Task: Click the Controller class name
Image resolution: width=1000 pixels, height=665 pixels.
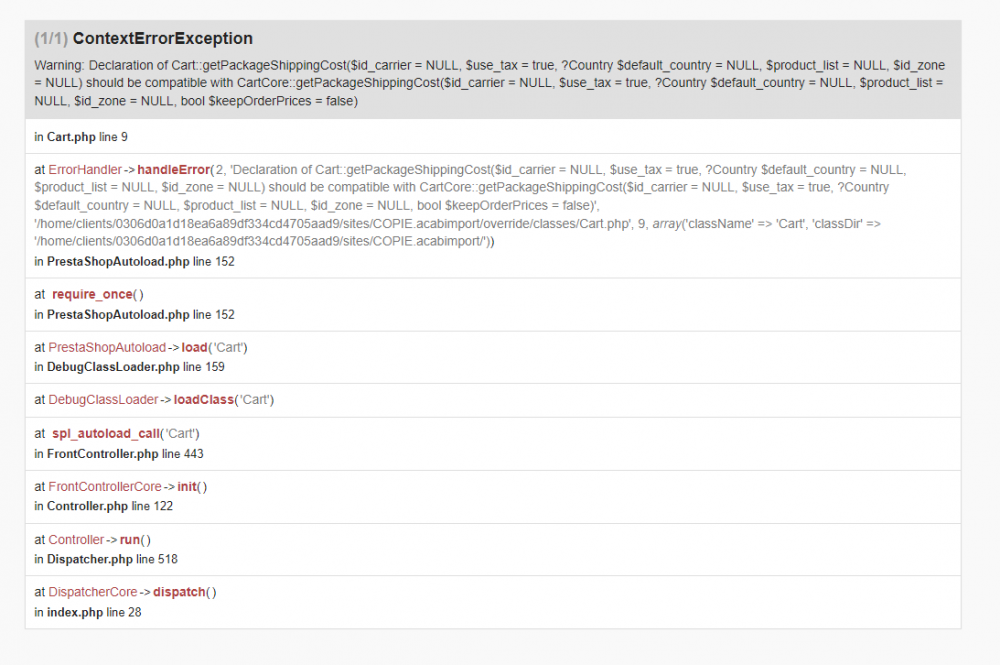Action: point(76,539)
